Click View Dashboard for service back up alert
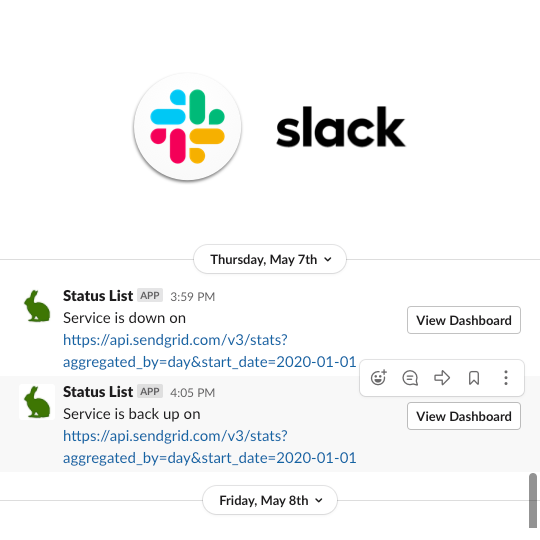 coord(464,416)
